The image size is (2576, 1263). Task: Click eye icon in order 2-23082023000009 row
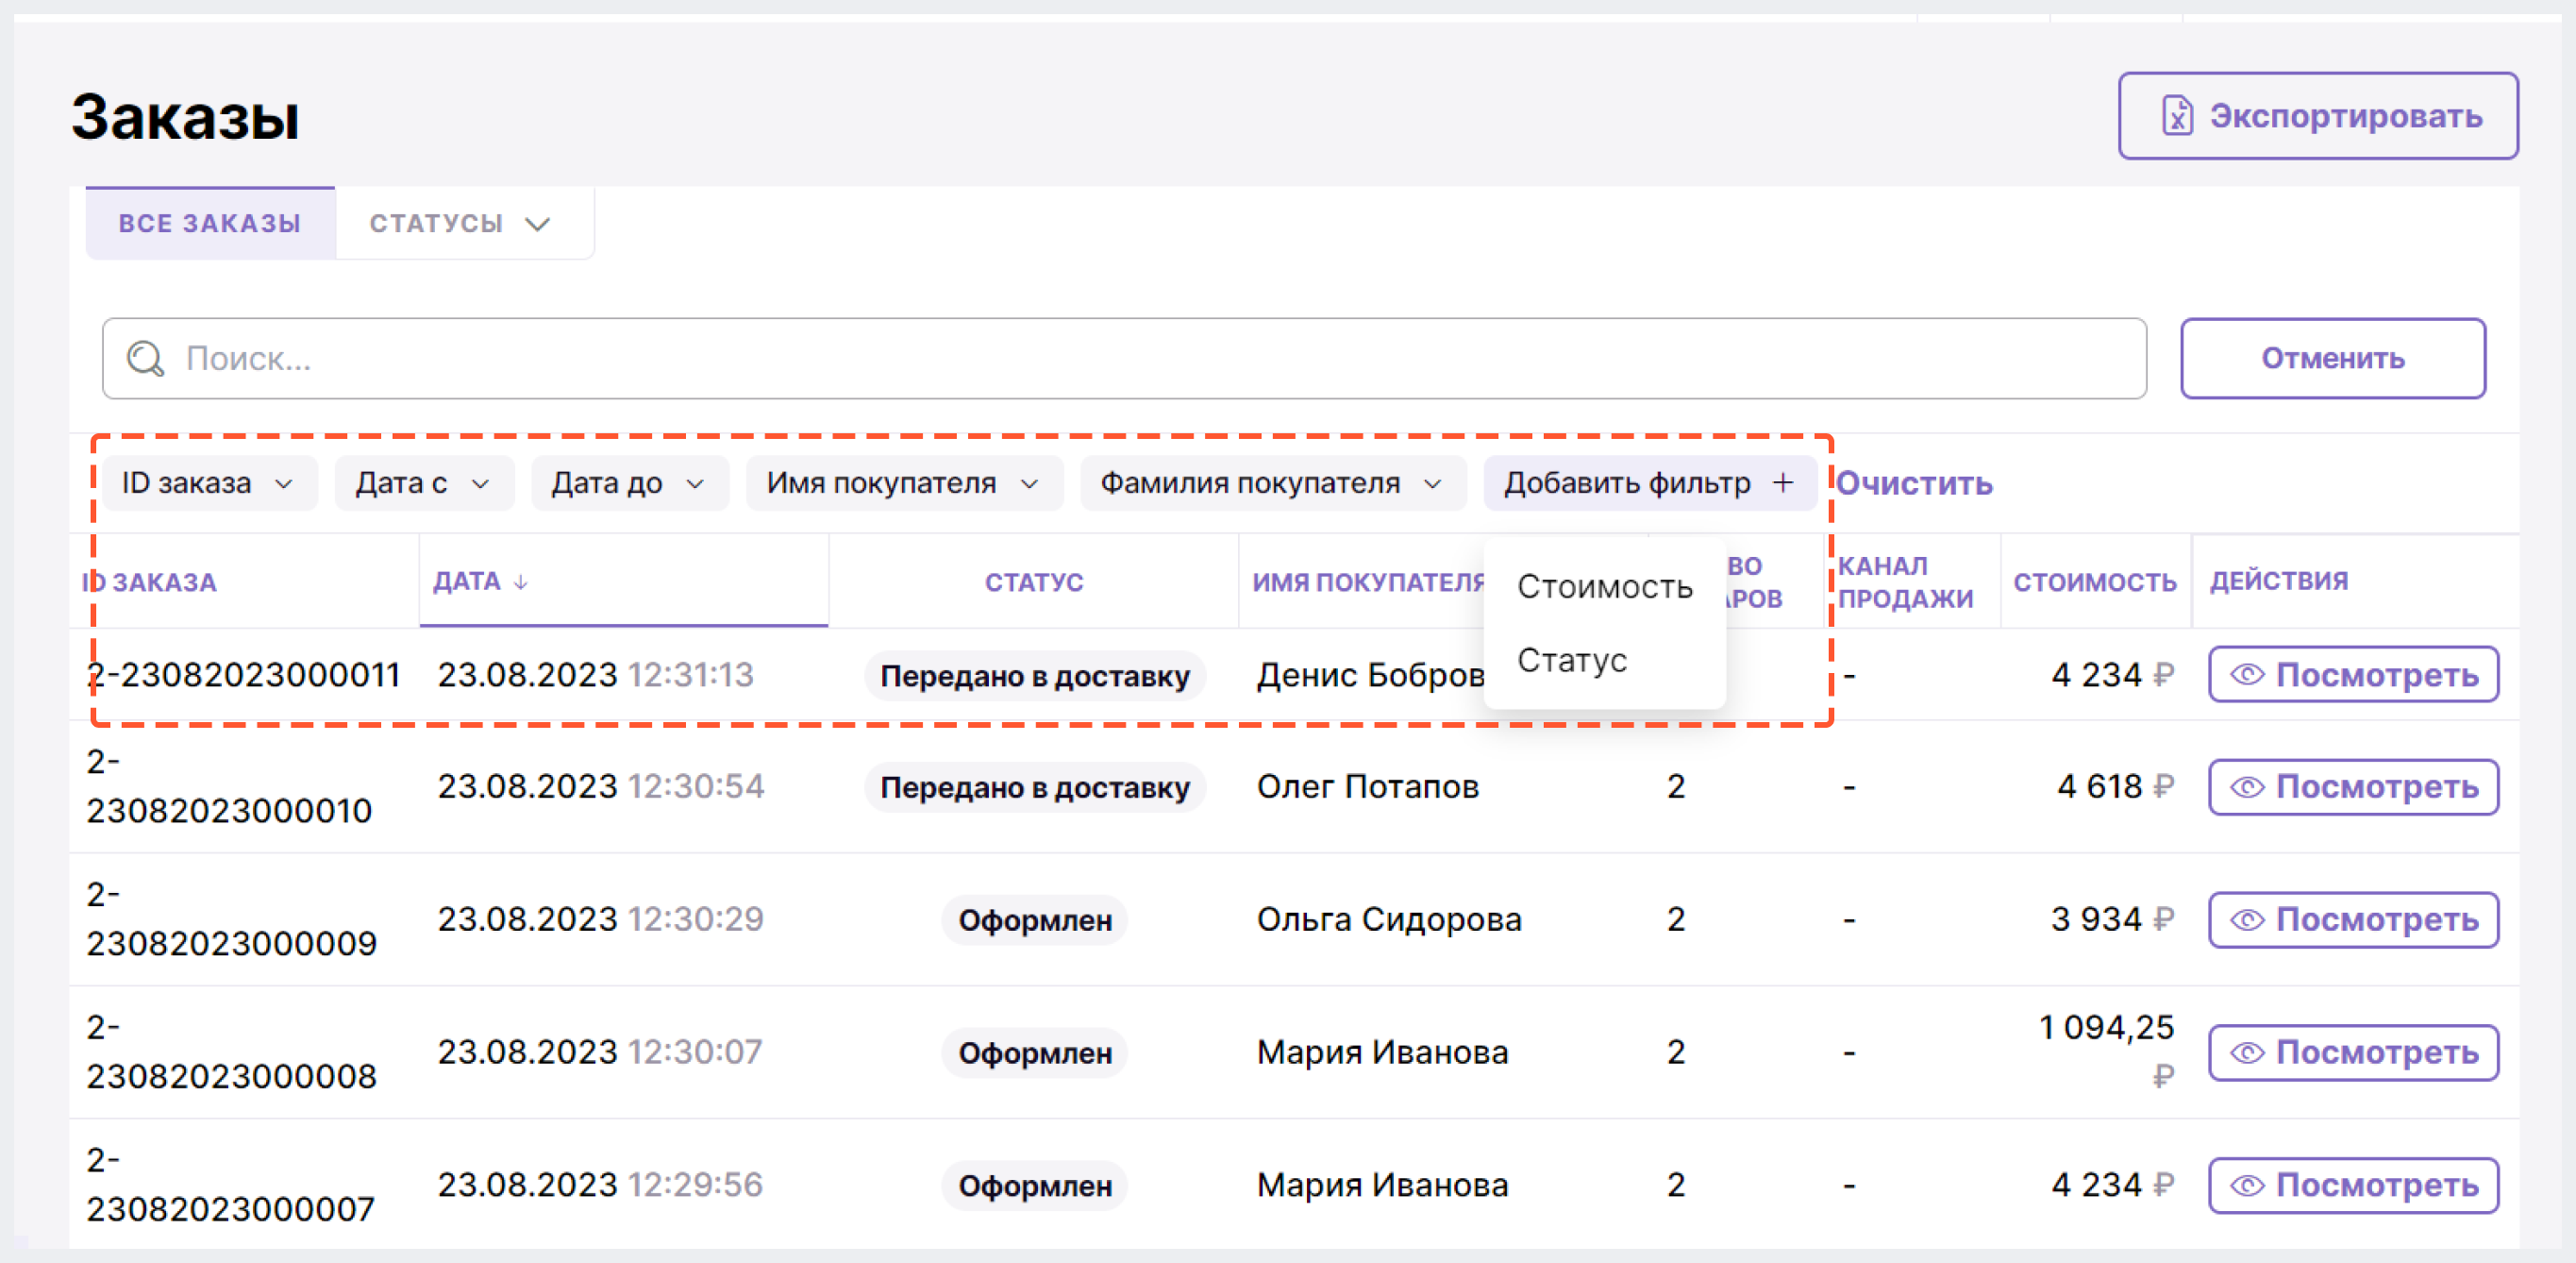pos(2247,920)
